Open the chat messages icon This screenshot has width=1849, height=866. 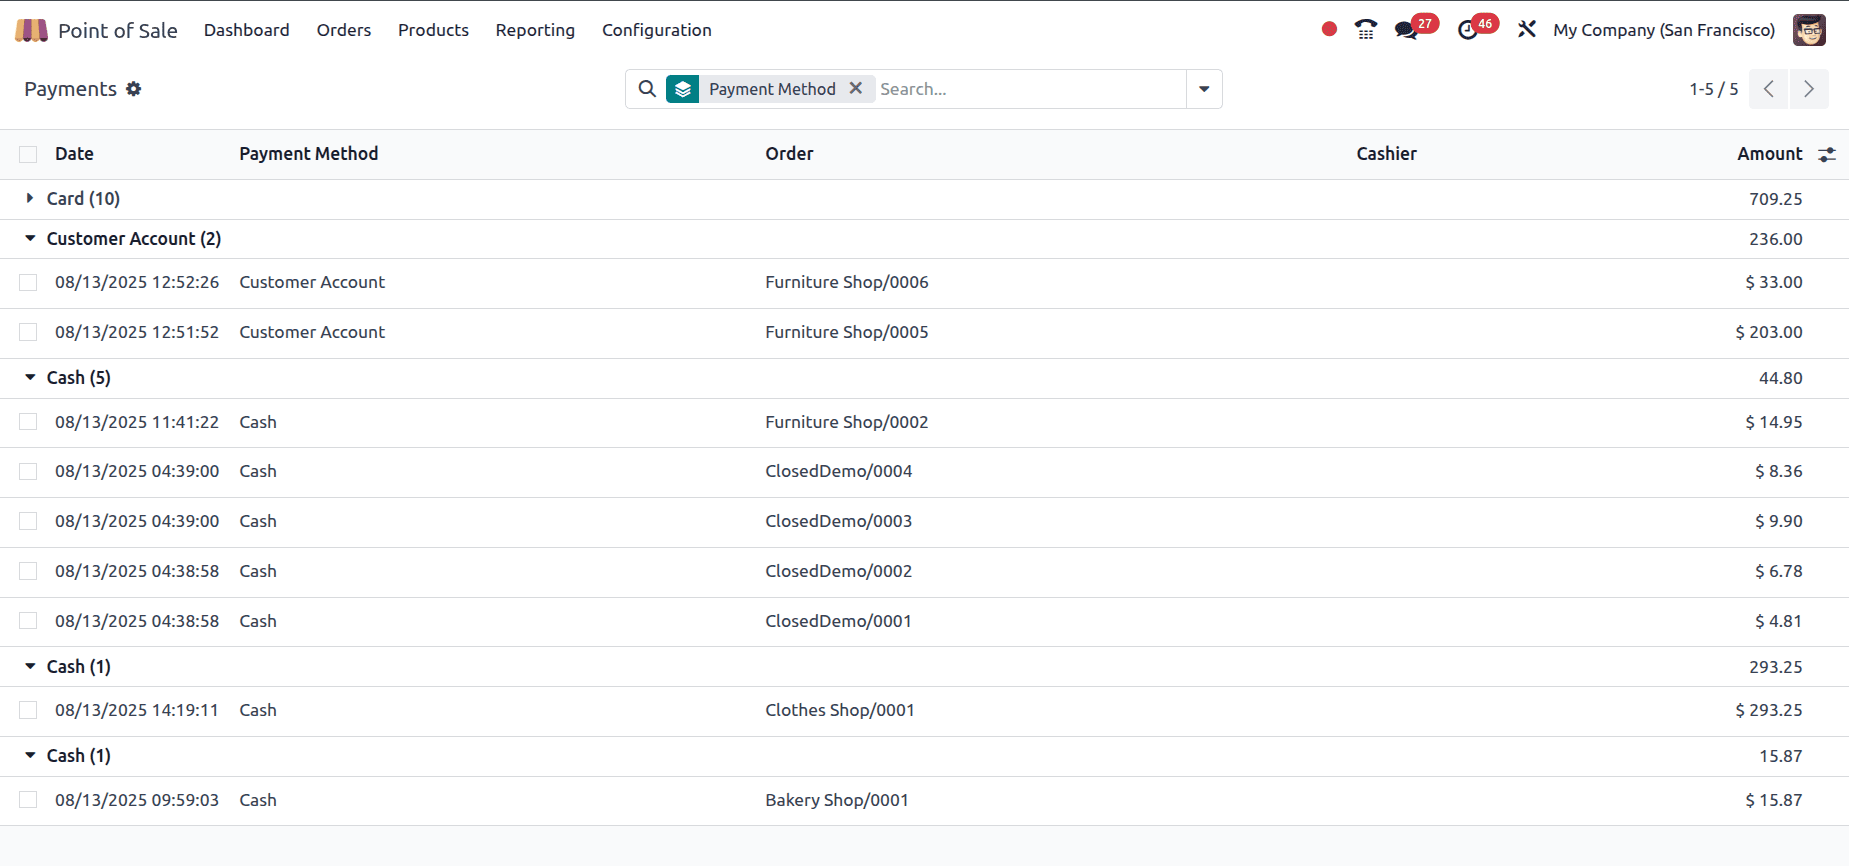pyautogui.click(x=1407, y=30)
